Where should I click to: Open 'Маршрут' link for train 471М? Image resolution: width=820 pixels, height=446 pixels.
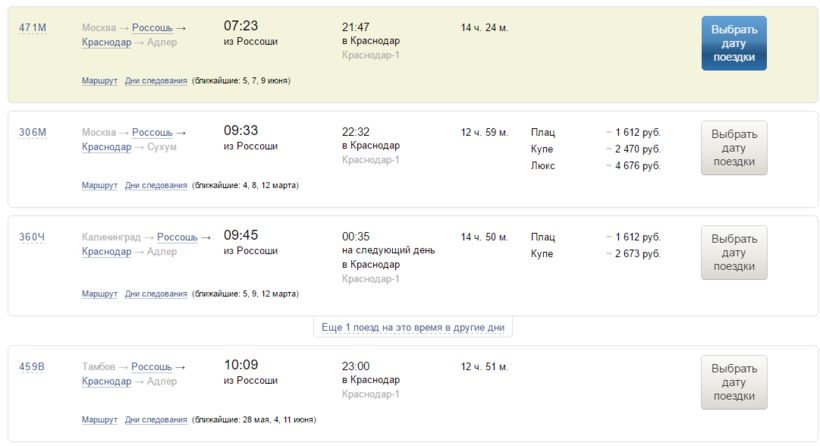coord(99,81)
